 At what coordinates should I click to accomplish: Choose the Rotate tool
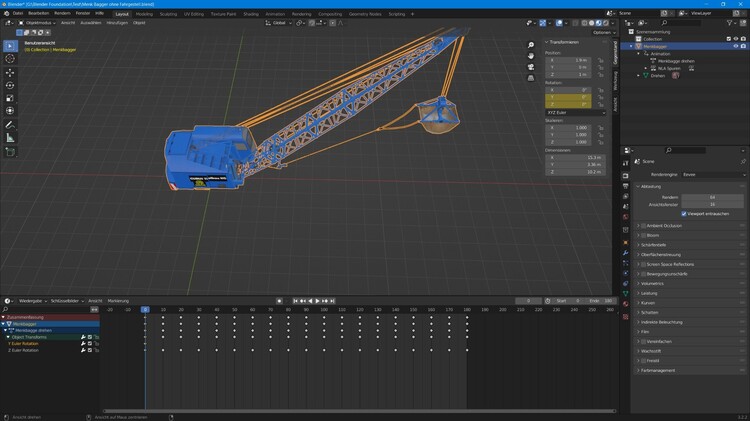click(x=10, y=86)
